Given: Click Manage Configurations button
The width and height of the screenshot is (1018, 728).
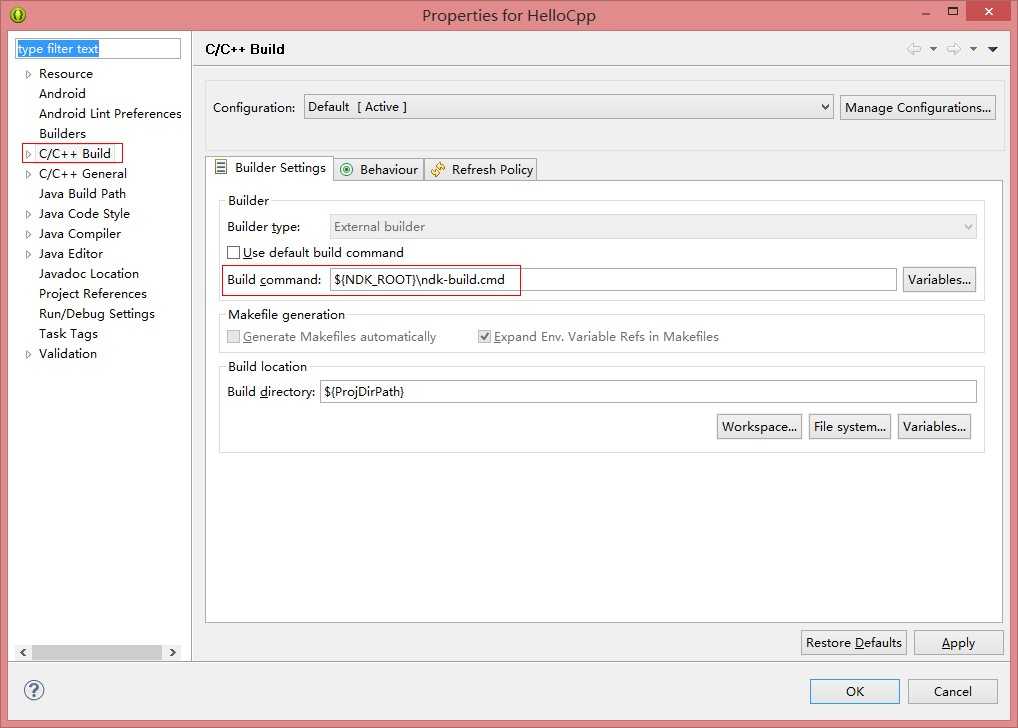Looking at the screenshot, I should (x=917, y=108).
